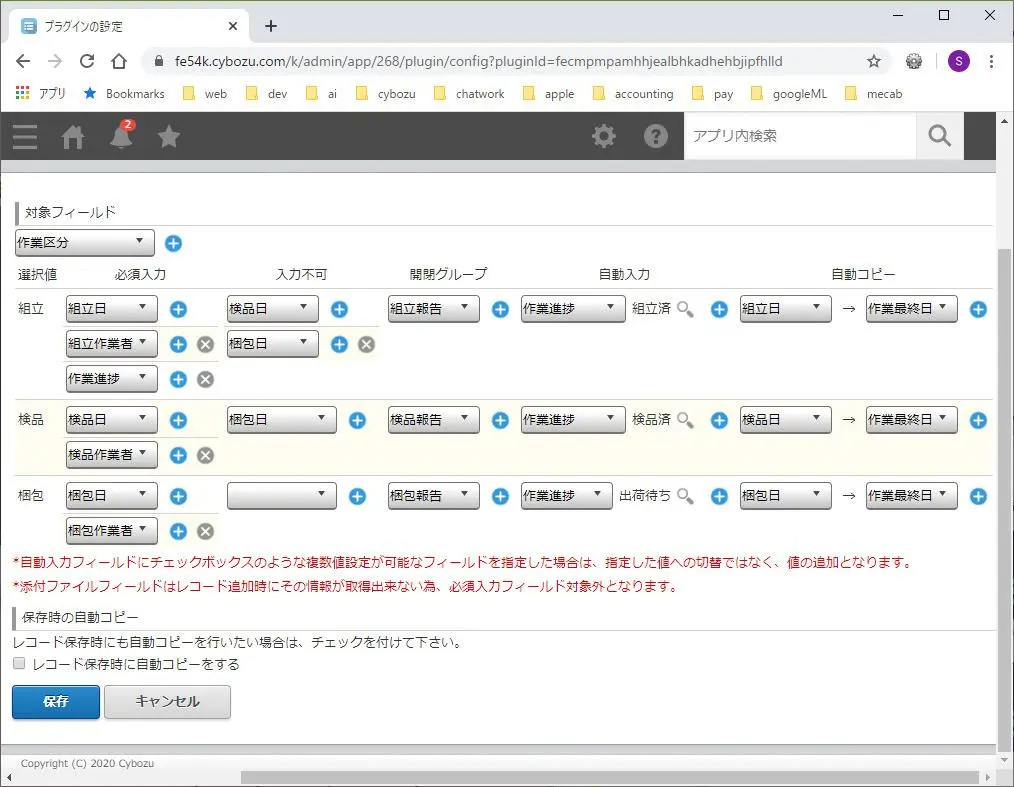Open favorites via the star icon

coord(169,137)
